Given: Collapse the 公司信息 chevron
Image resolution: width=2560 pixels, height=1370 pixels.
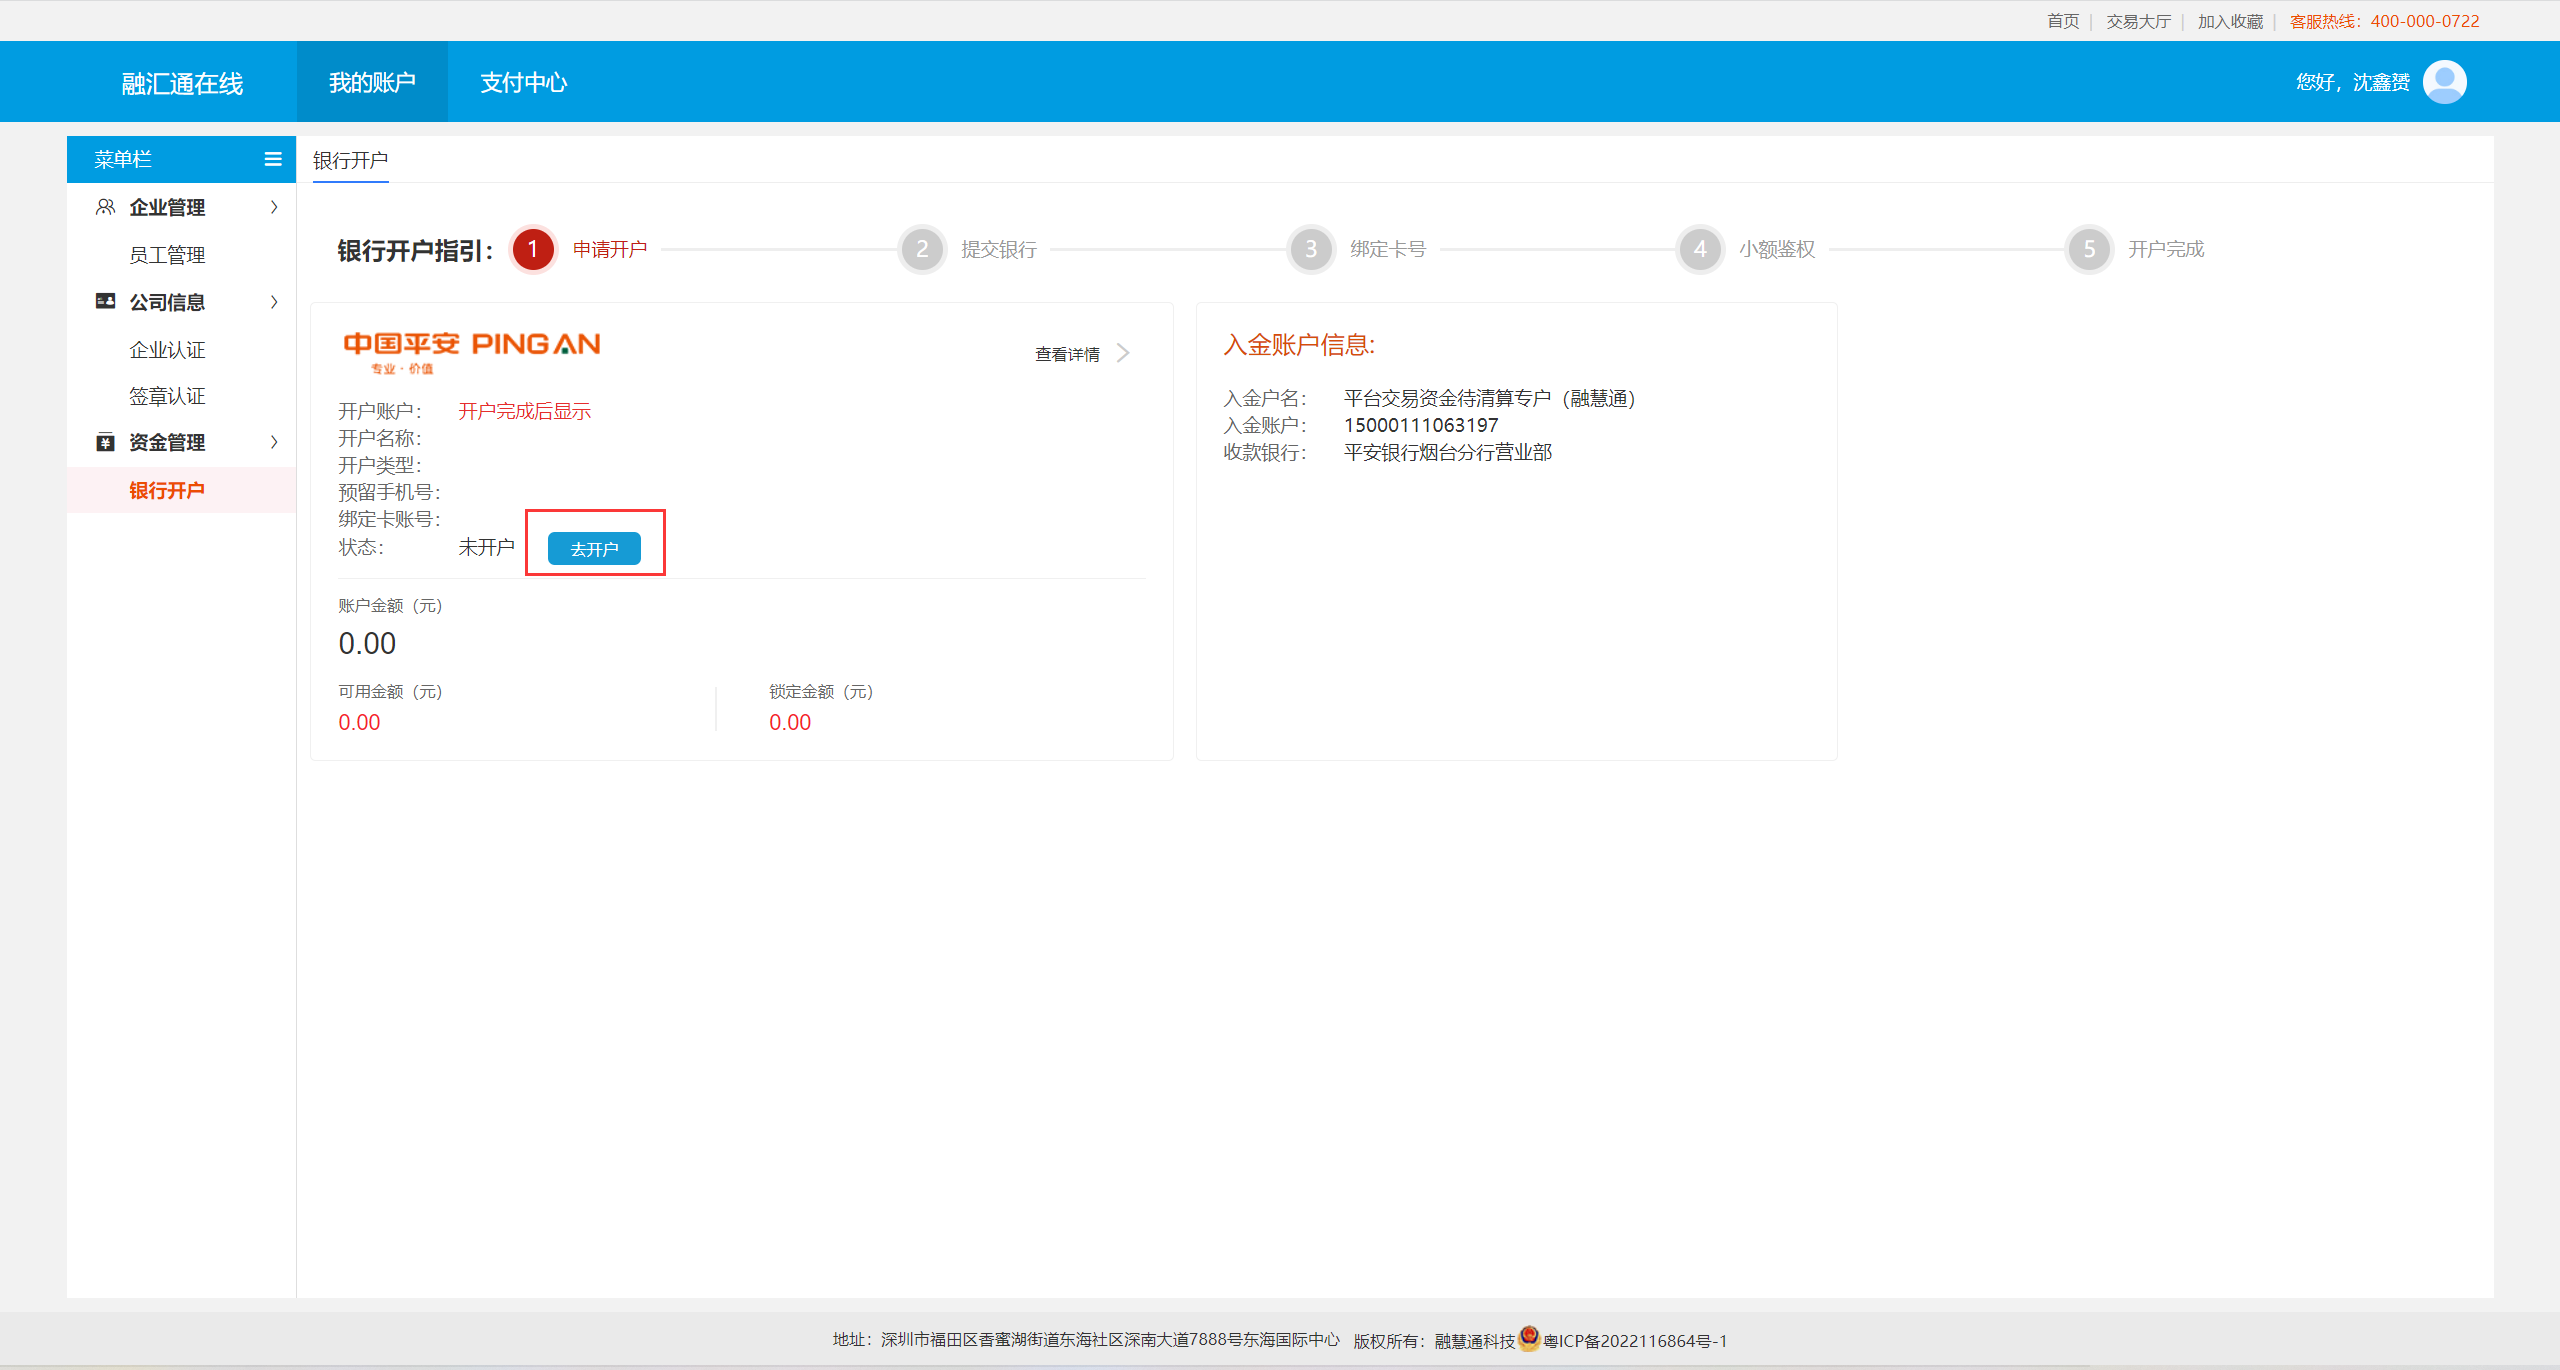Looking at the screenshot, I should [274, 302].
